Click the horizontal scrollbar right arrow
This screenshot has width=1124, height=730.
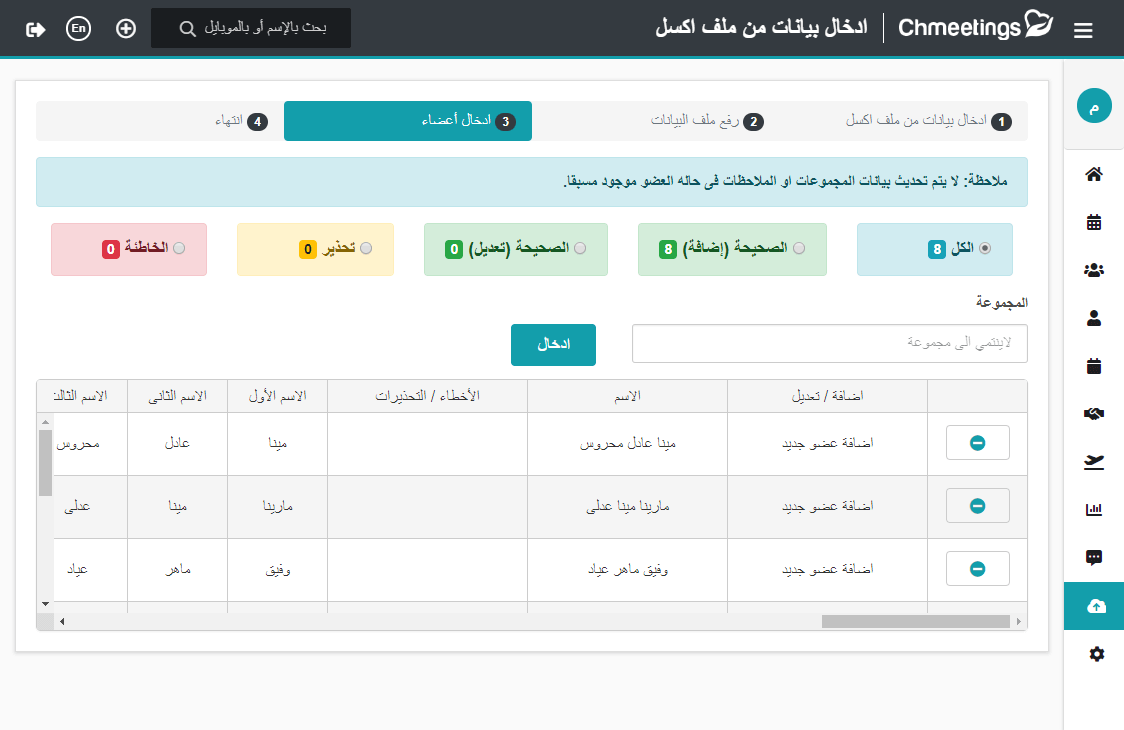1019,622
